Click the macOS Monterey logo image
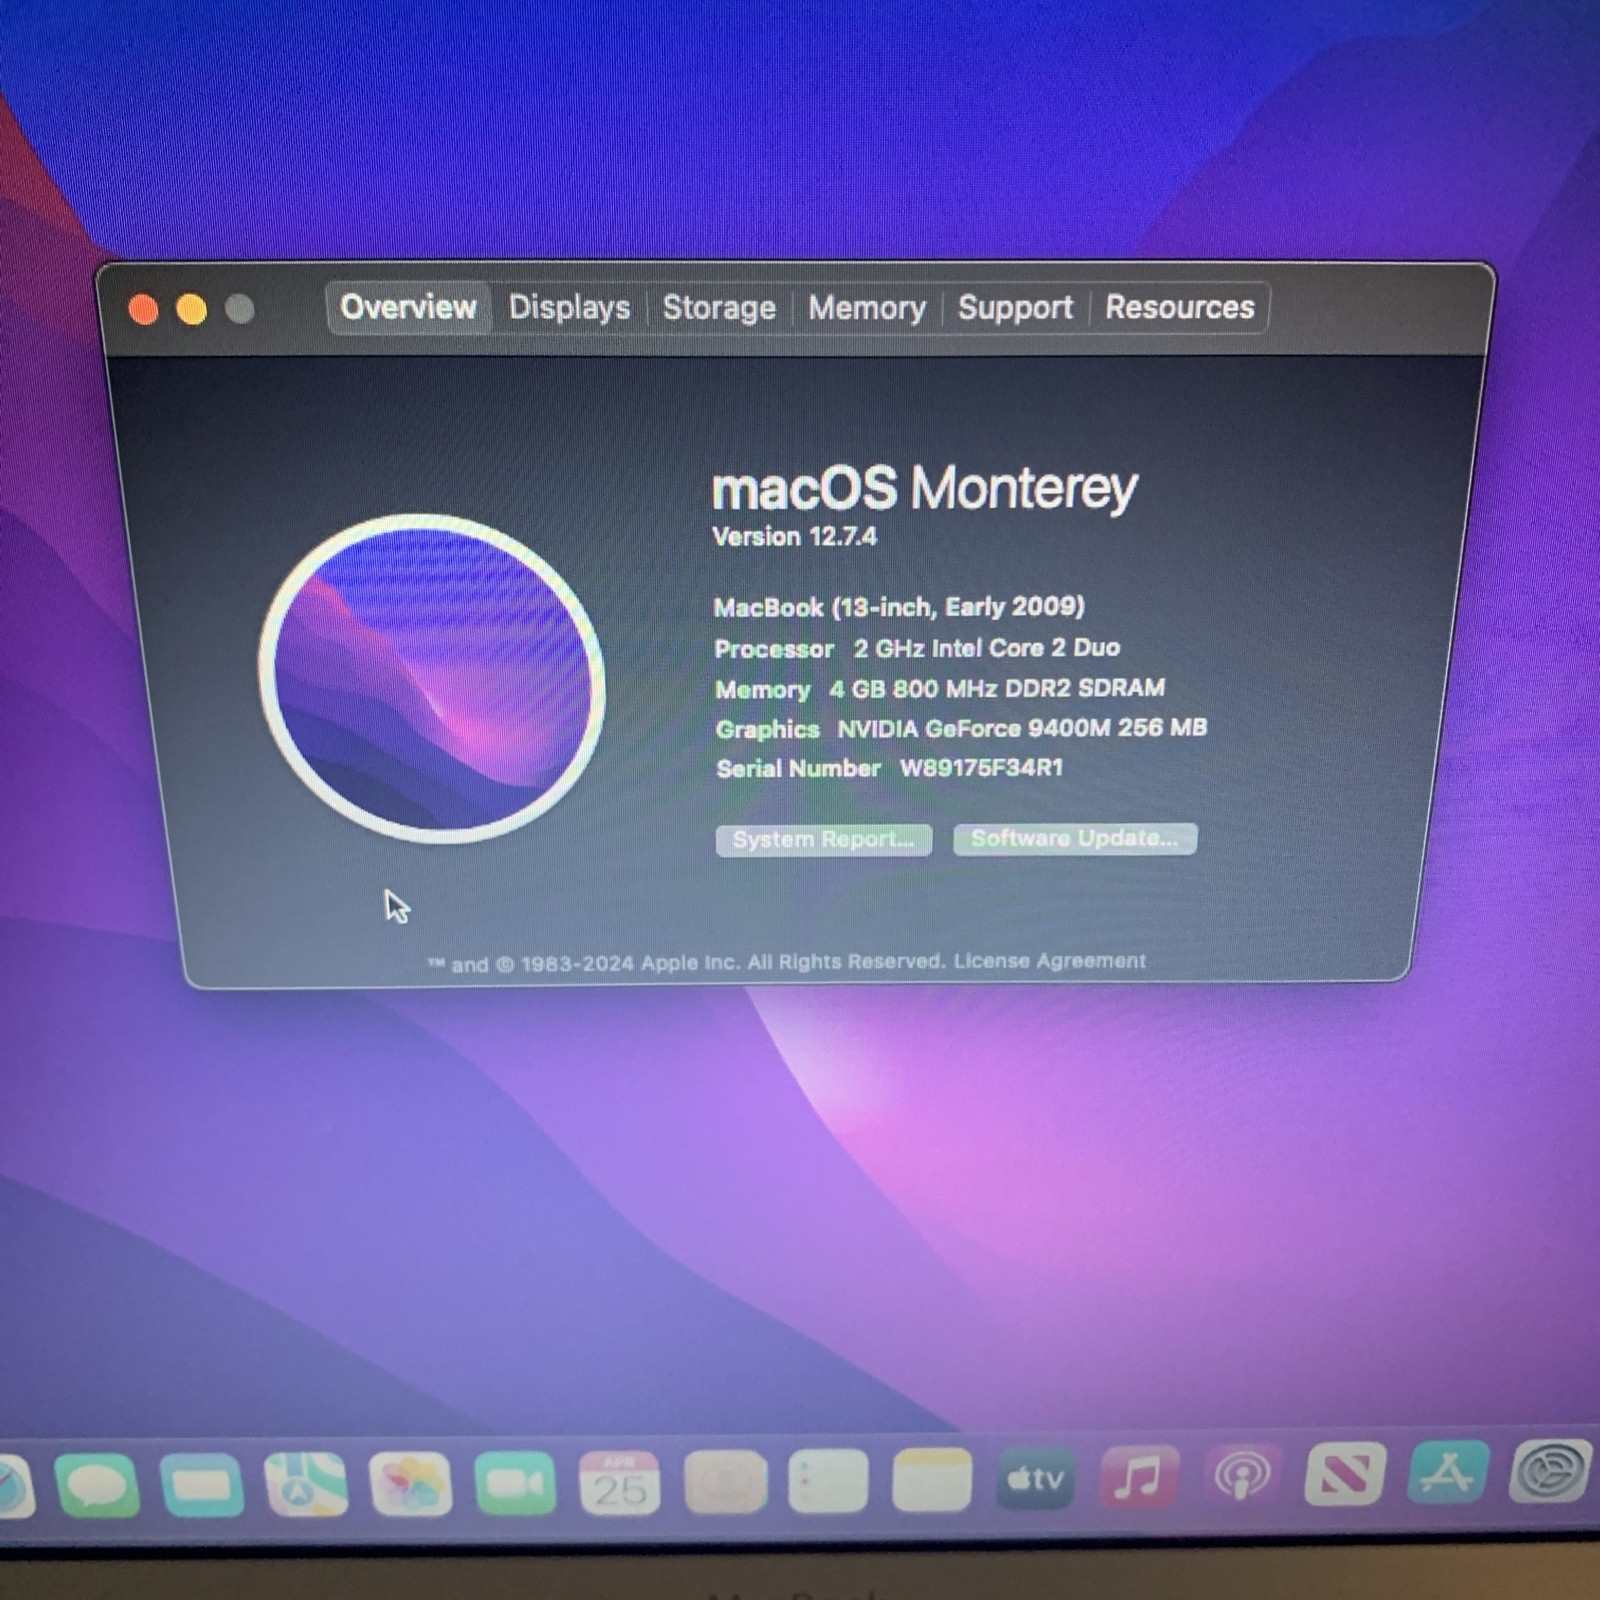Image resolution: width=1600 pixels, height=1600 pixels. pos(432,678)
